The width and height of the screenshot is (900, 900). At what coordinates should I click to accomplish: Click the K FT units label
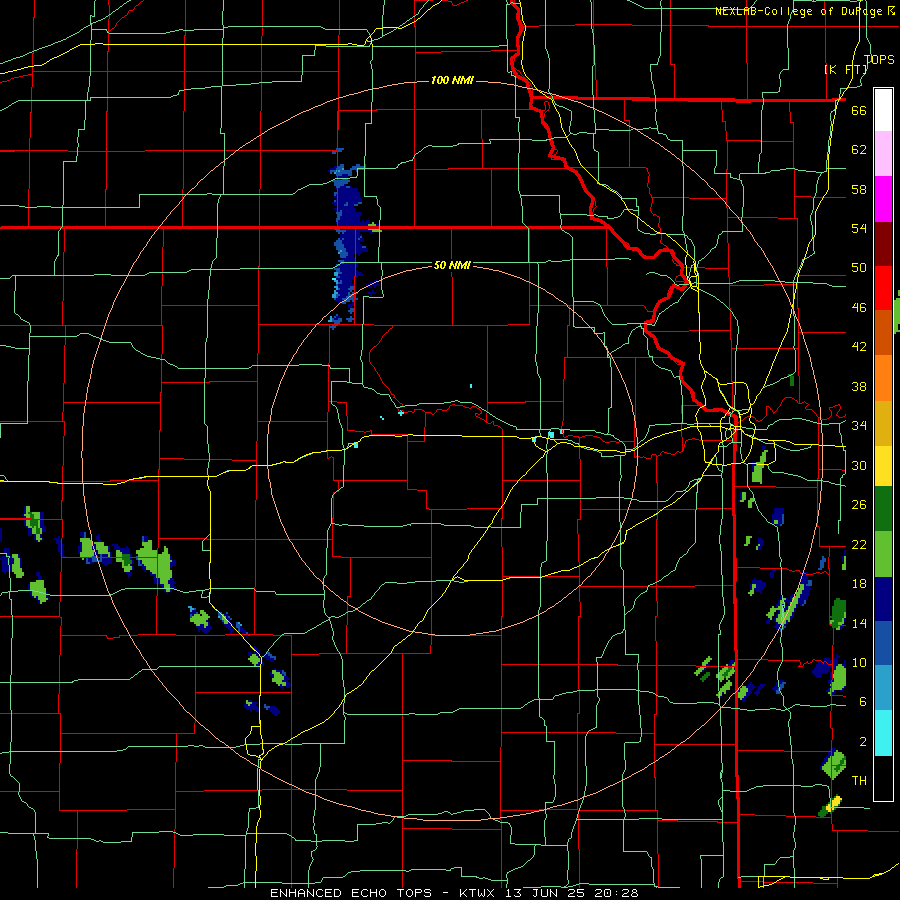845,69
